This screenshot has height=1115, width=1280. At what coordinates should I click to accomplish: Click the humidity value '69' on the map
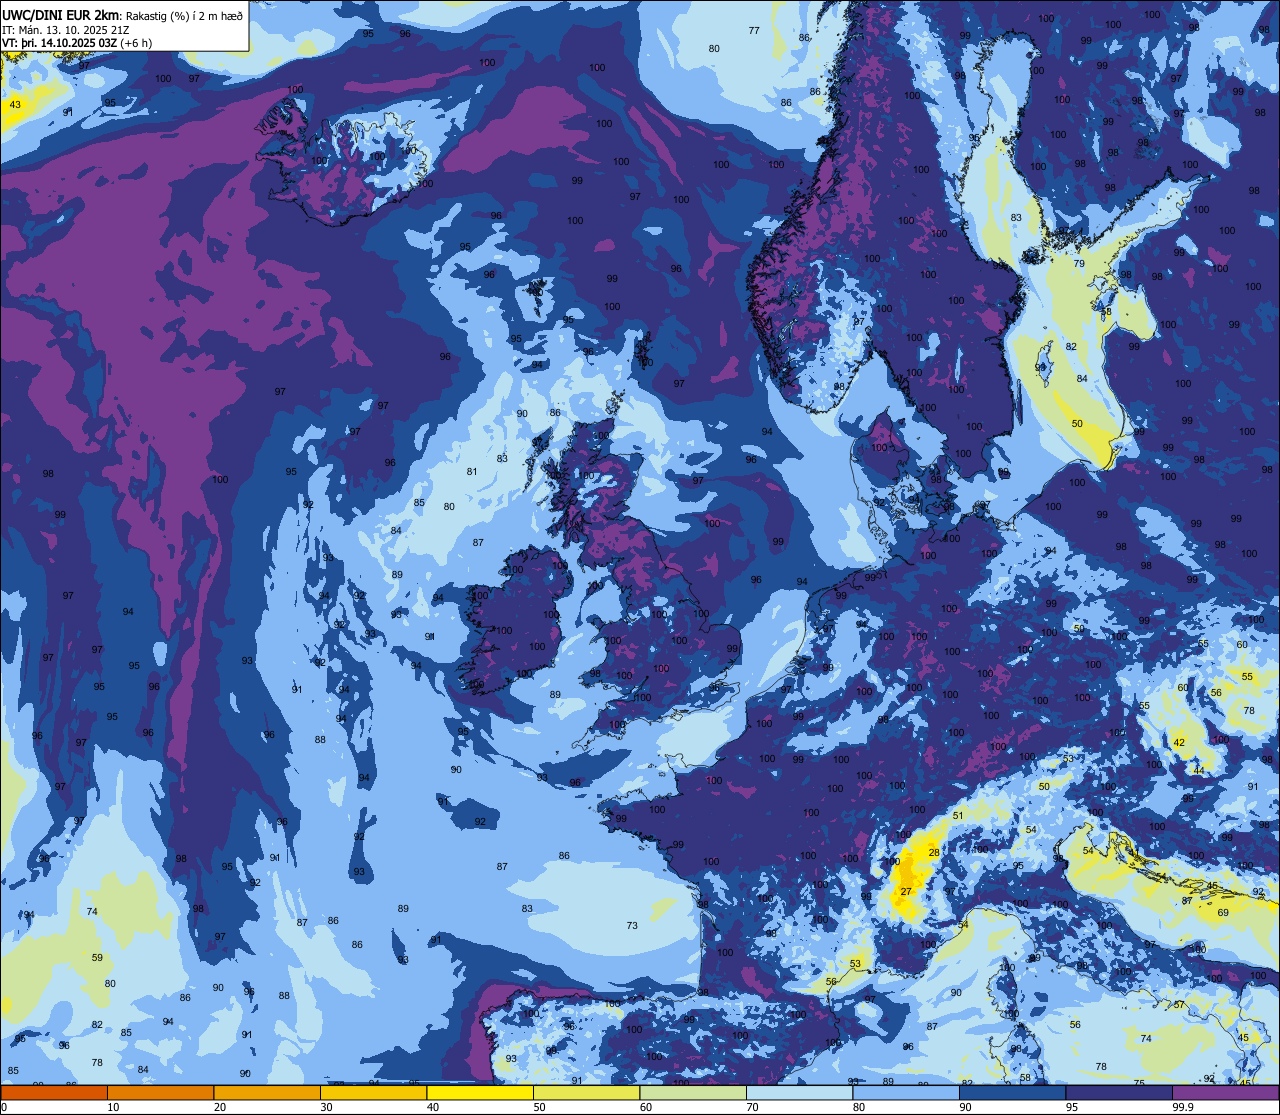coord(1223,913)
